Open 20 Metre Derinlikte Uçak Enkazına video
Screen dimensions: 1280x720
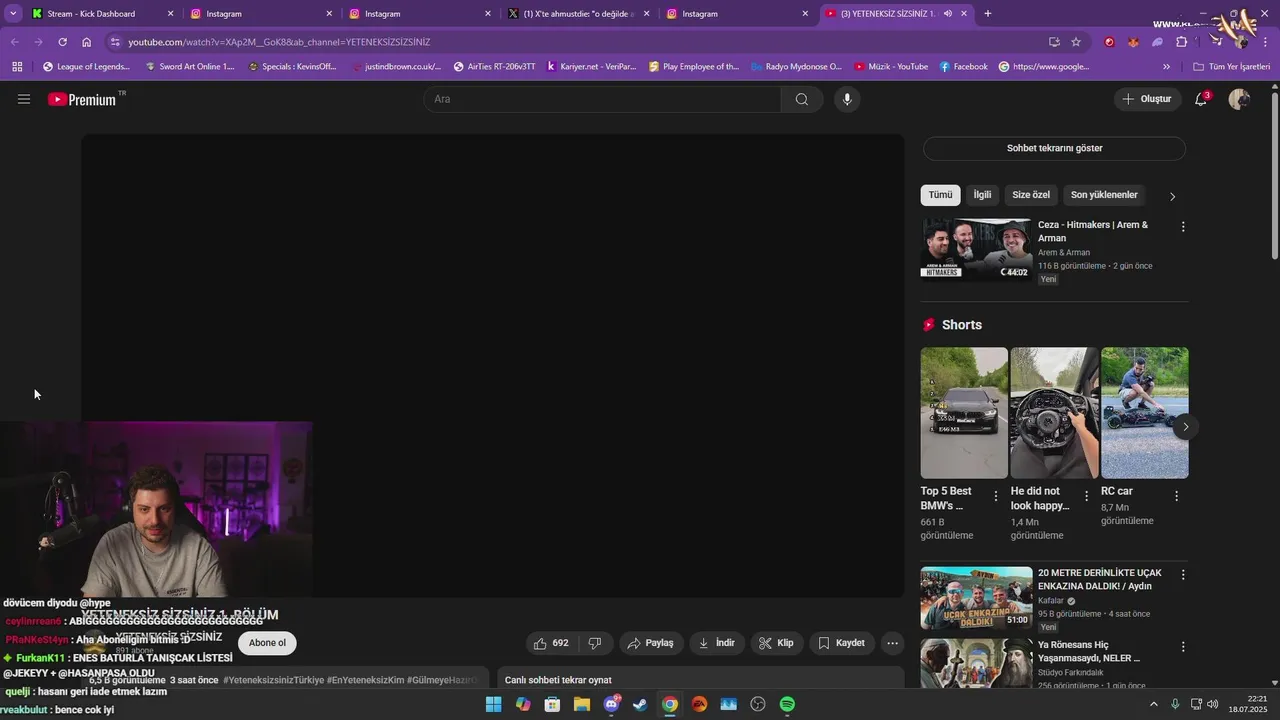(976, 598)
